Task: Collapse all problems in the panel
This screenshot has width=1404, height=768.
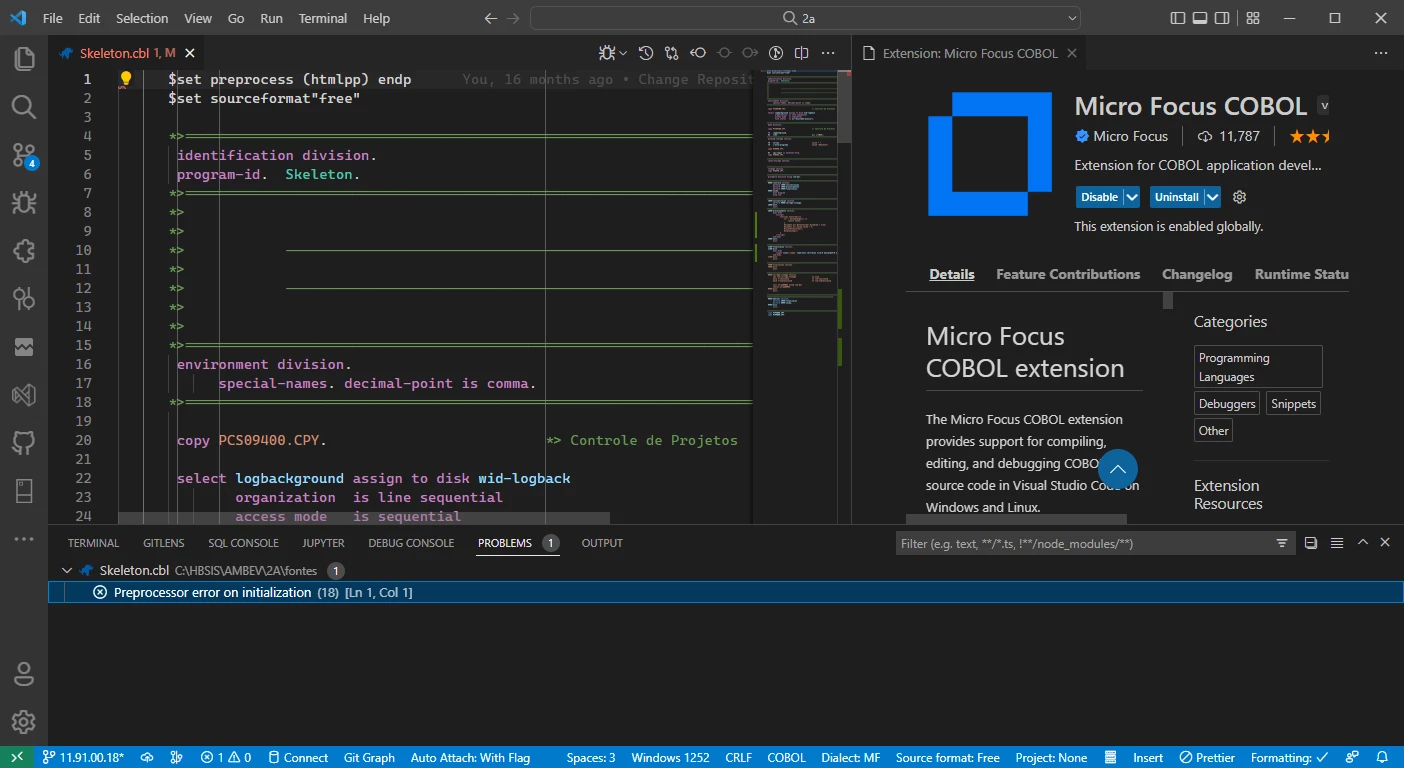Action: click(x=1311, y=543)
